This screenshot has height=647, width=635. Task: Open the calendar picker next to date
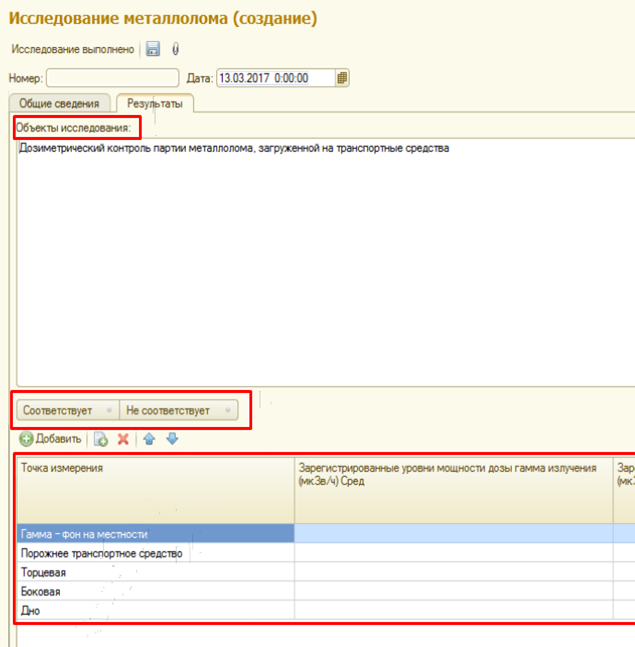pyautogui.click(x=342, y=78)
